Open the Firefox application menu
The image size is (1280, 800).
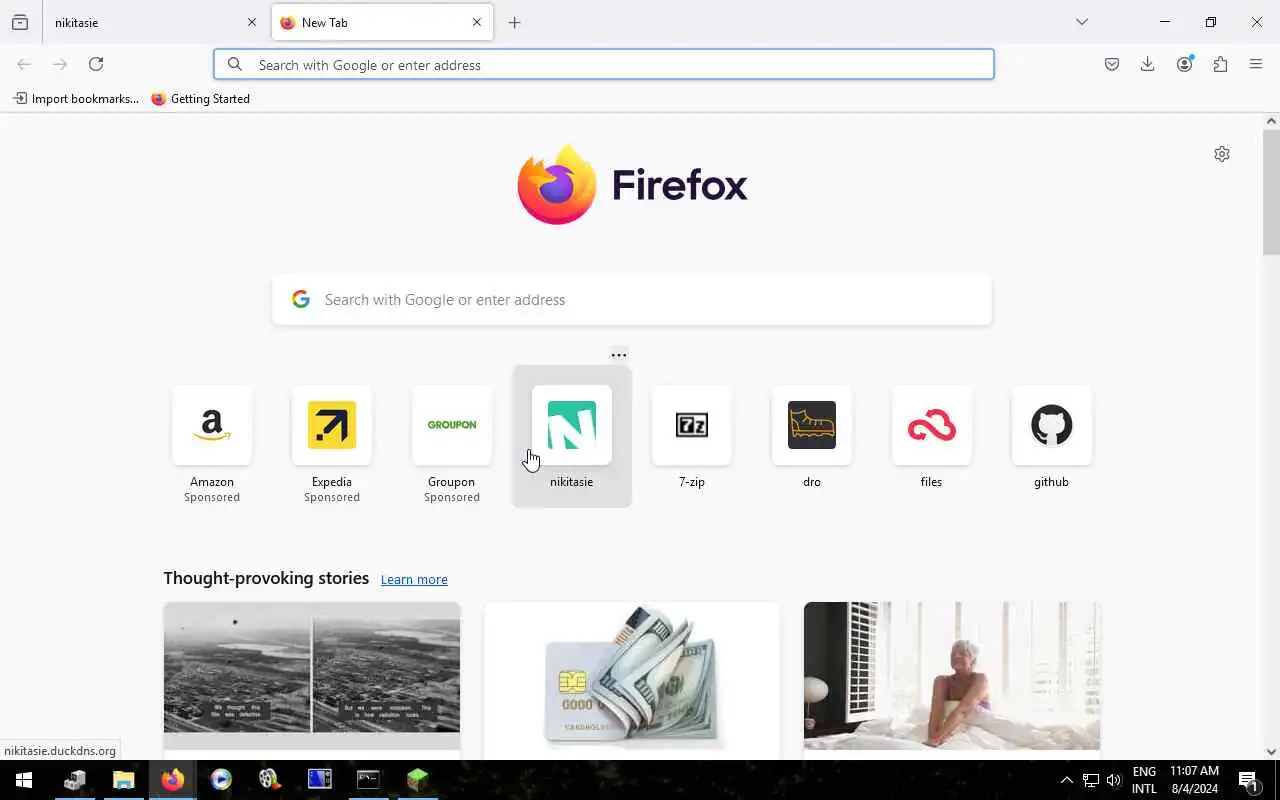click(1256, 64)
